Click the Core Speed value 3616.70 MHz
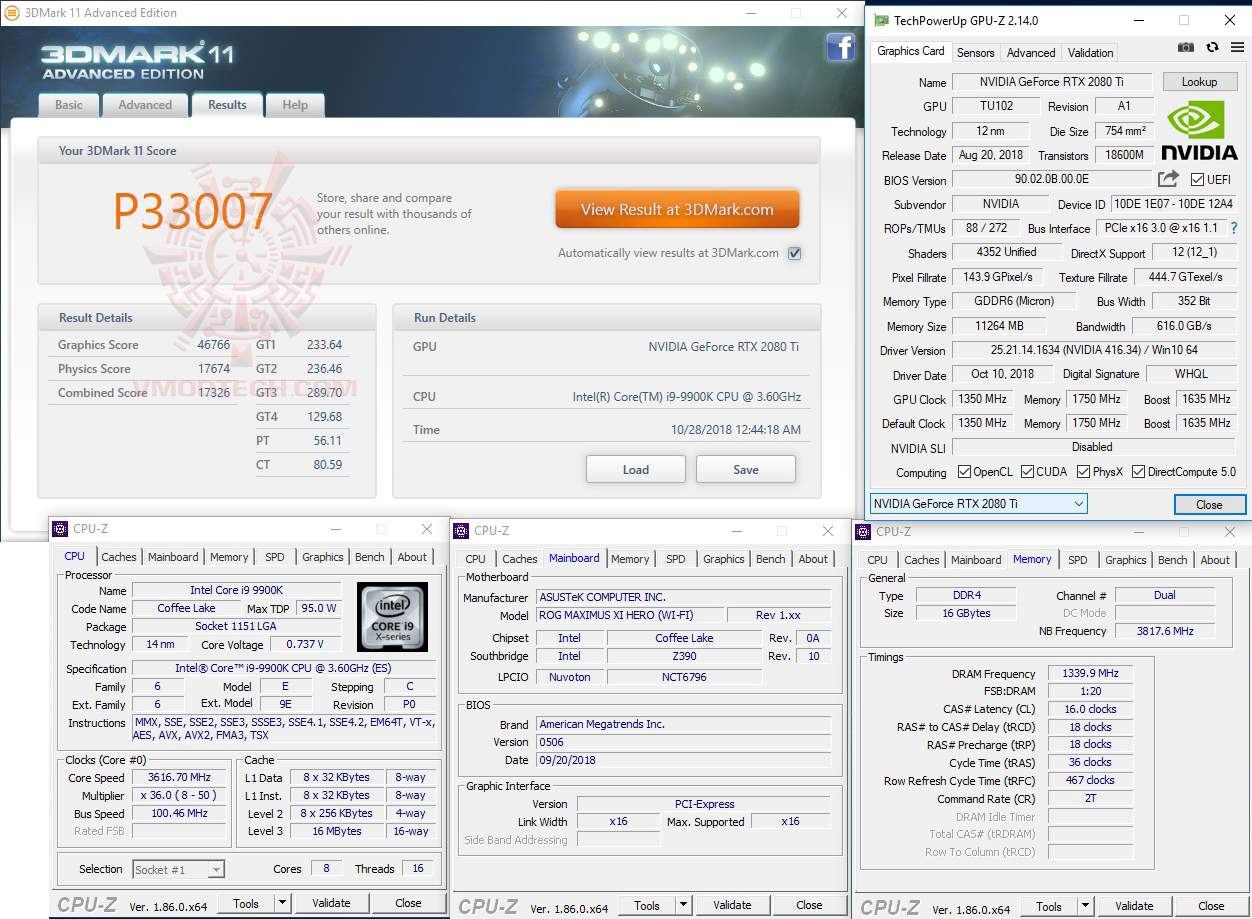The width and height of the screenshot is (1252, 919). [181, 777]
